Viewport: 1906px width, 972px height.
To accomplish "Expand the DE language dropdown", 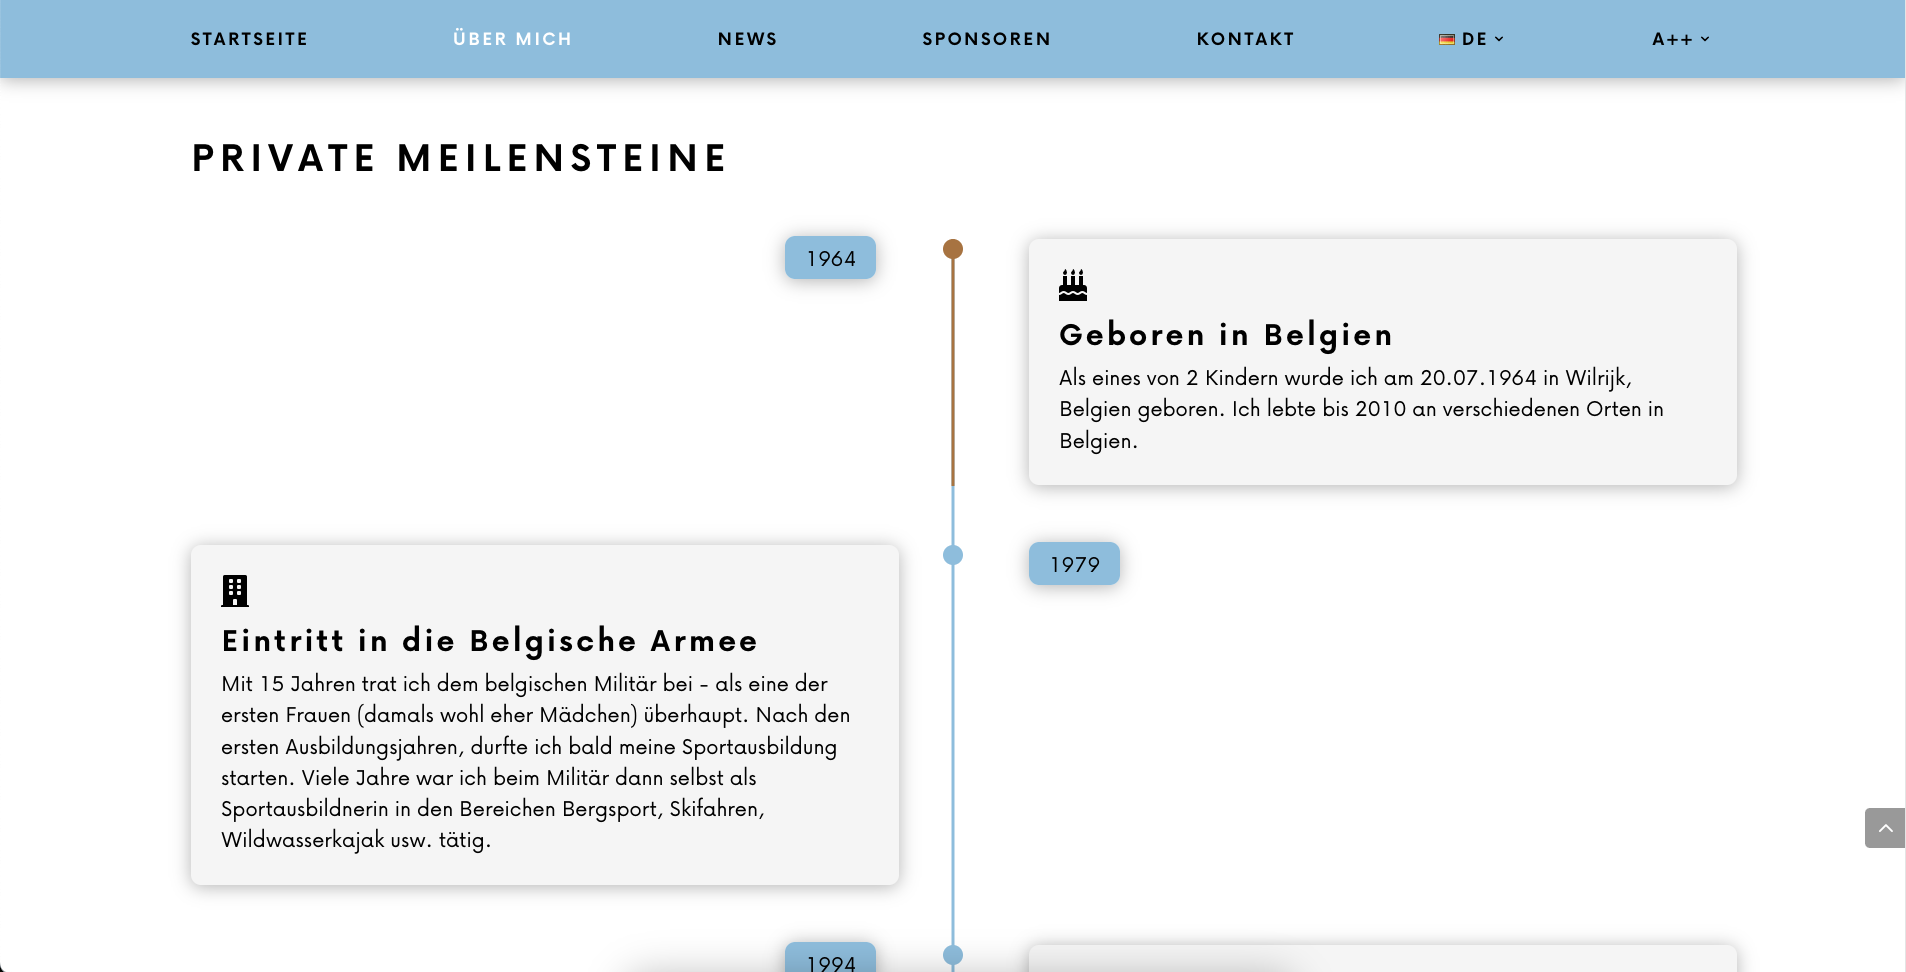I will (1472, 40).
